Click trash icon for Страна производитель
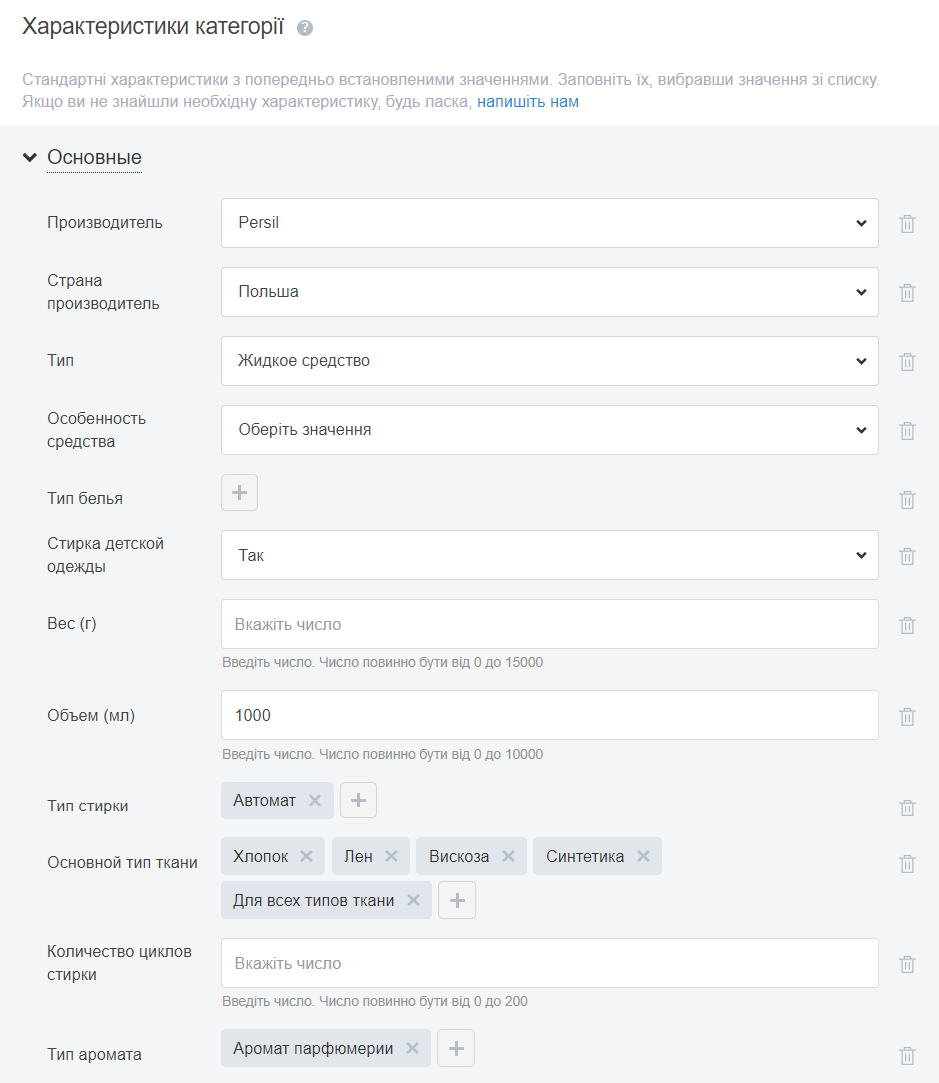 (x=907, y=293)
